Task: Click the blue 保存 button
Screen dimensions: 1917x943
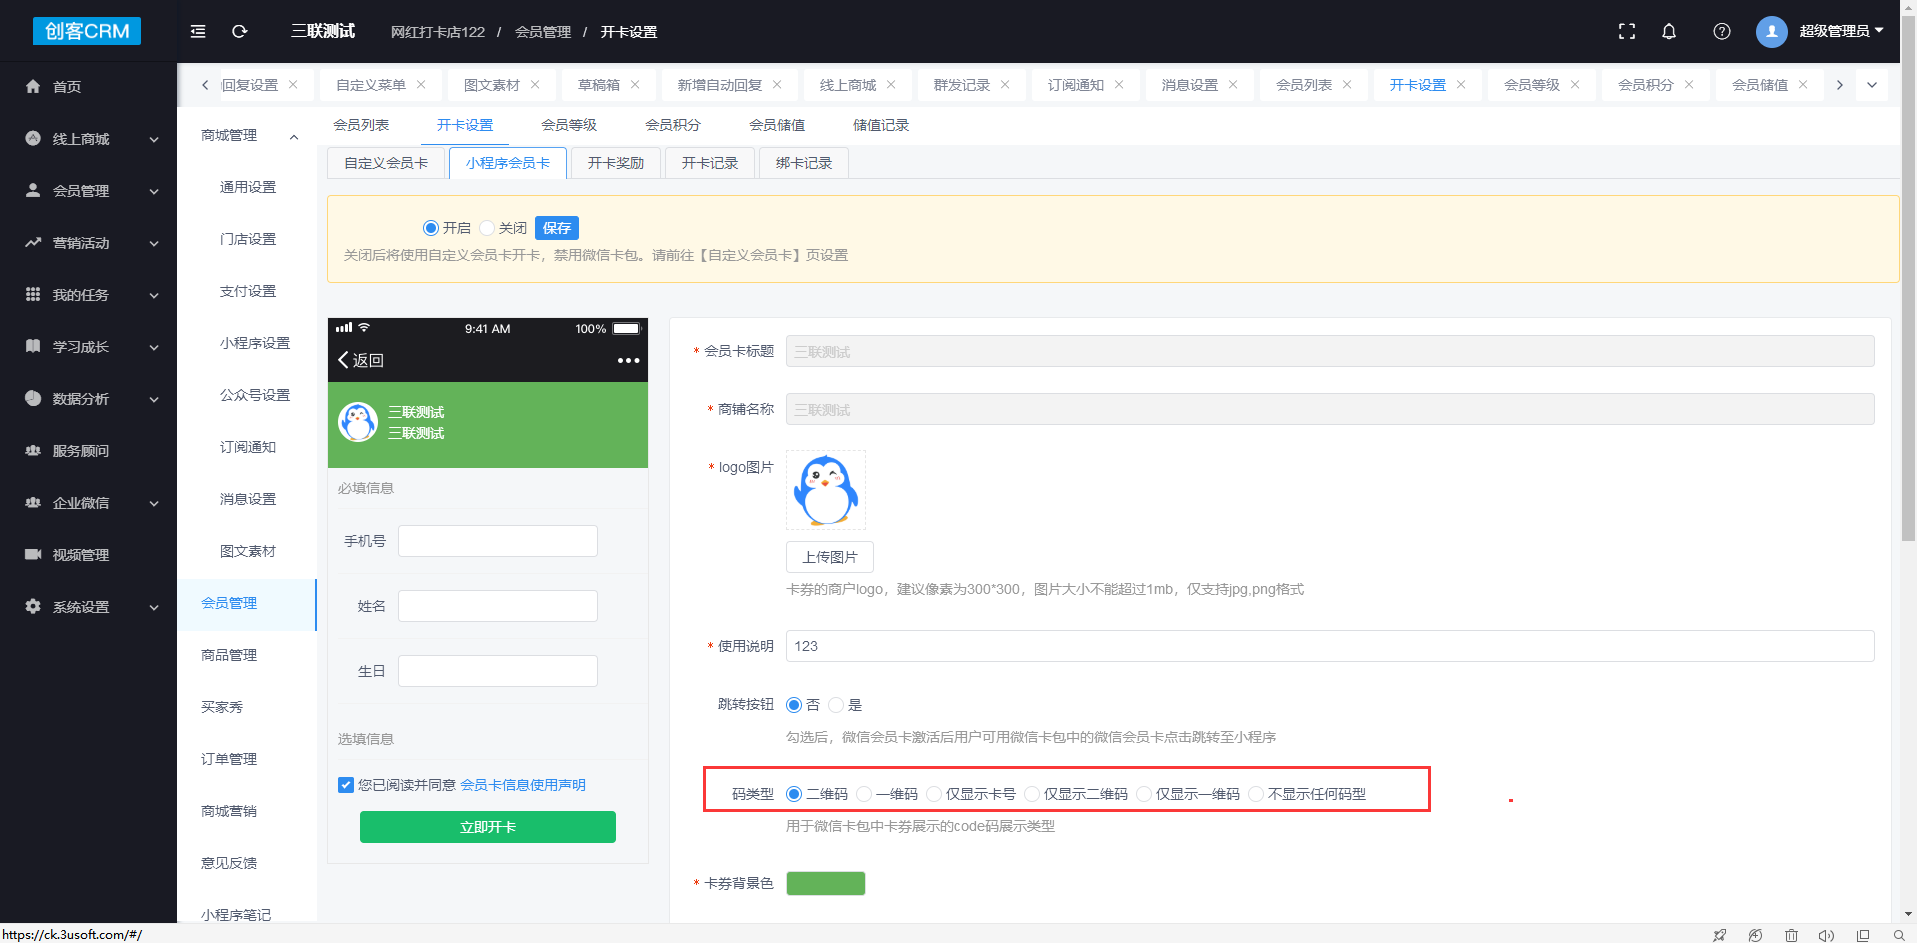Action: point(557,228)
